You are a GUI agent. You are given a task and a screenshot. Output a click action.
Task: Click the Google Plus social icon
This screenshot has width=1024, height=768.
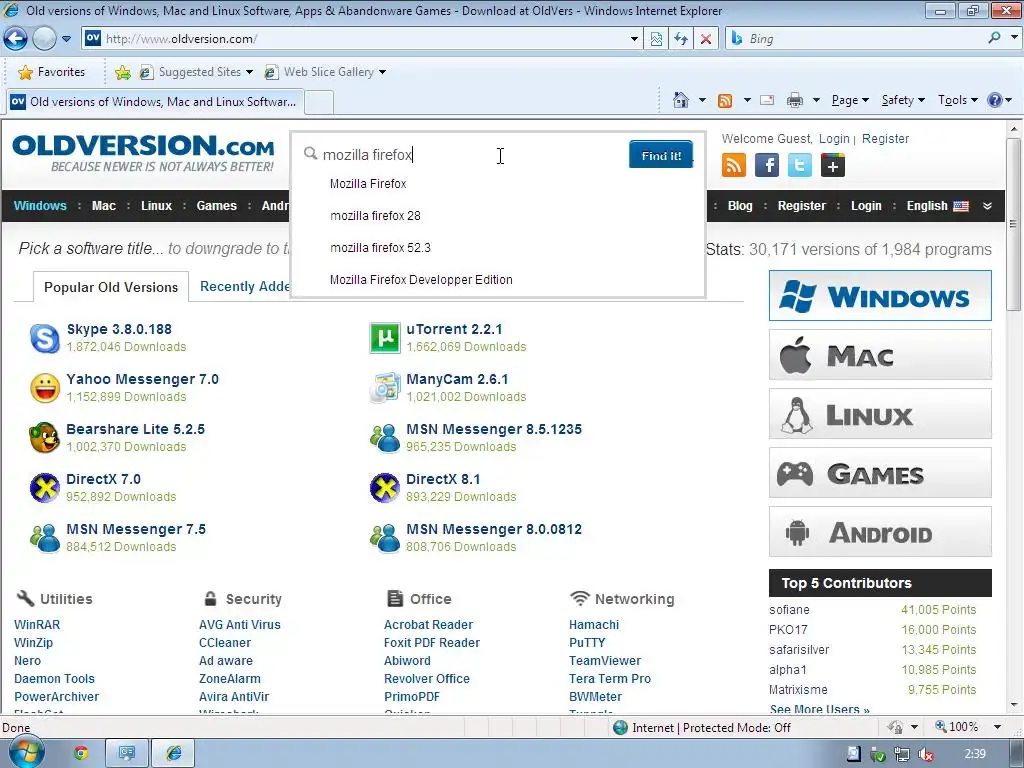pyautogui.click(x=833, y=165)
